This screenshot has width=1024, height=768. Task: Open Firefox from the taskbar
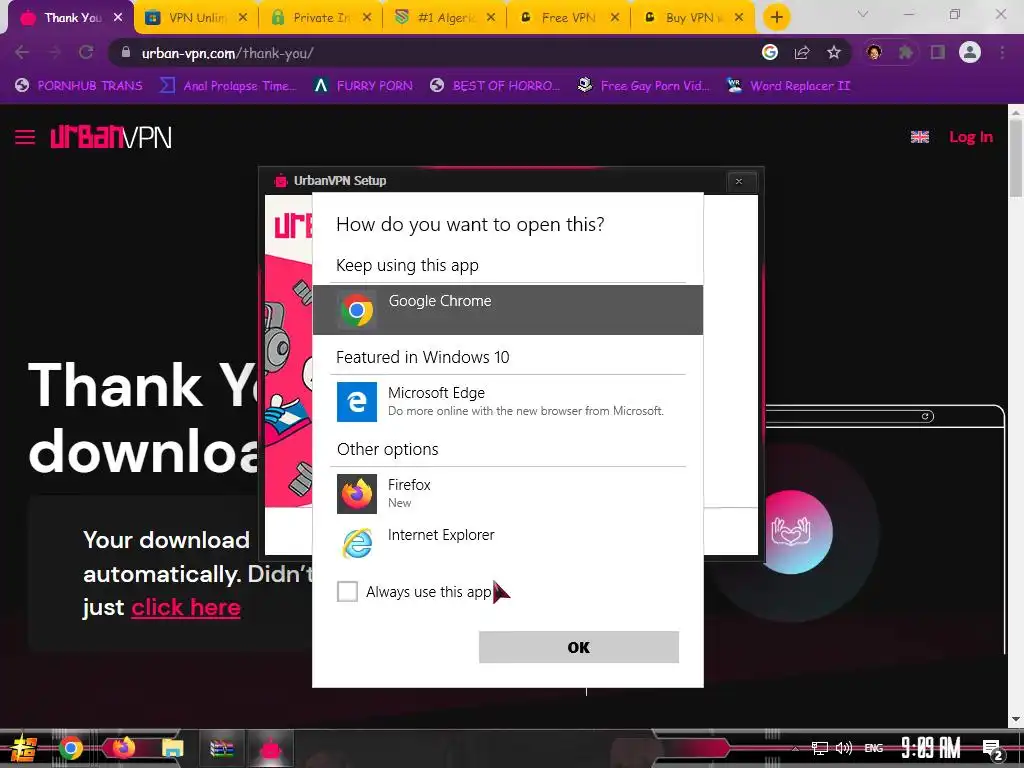pos(123,748)
